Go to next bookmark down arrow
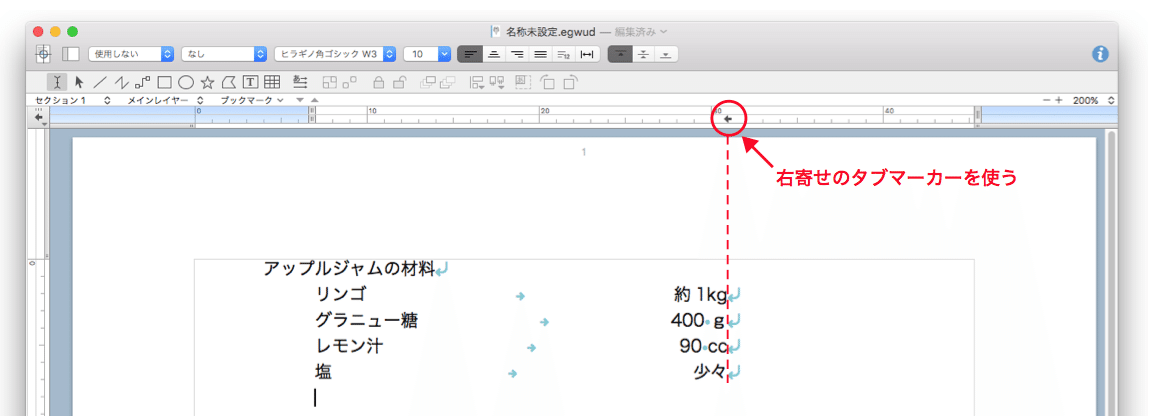This screenshot has width=1160, height=416. 300,100
